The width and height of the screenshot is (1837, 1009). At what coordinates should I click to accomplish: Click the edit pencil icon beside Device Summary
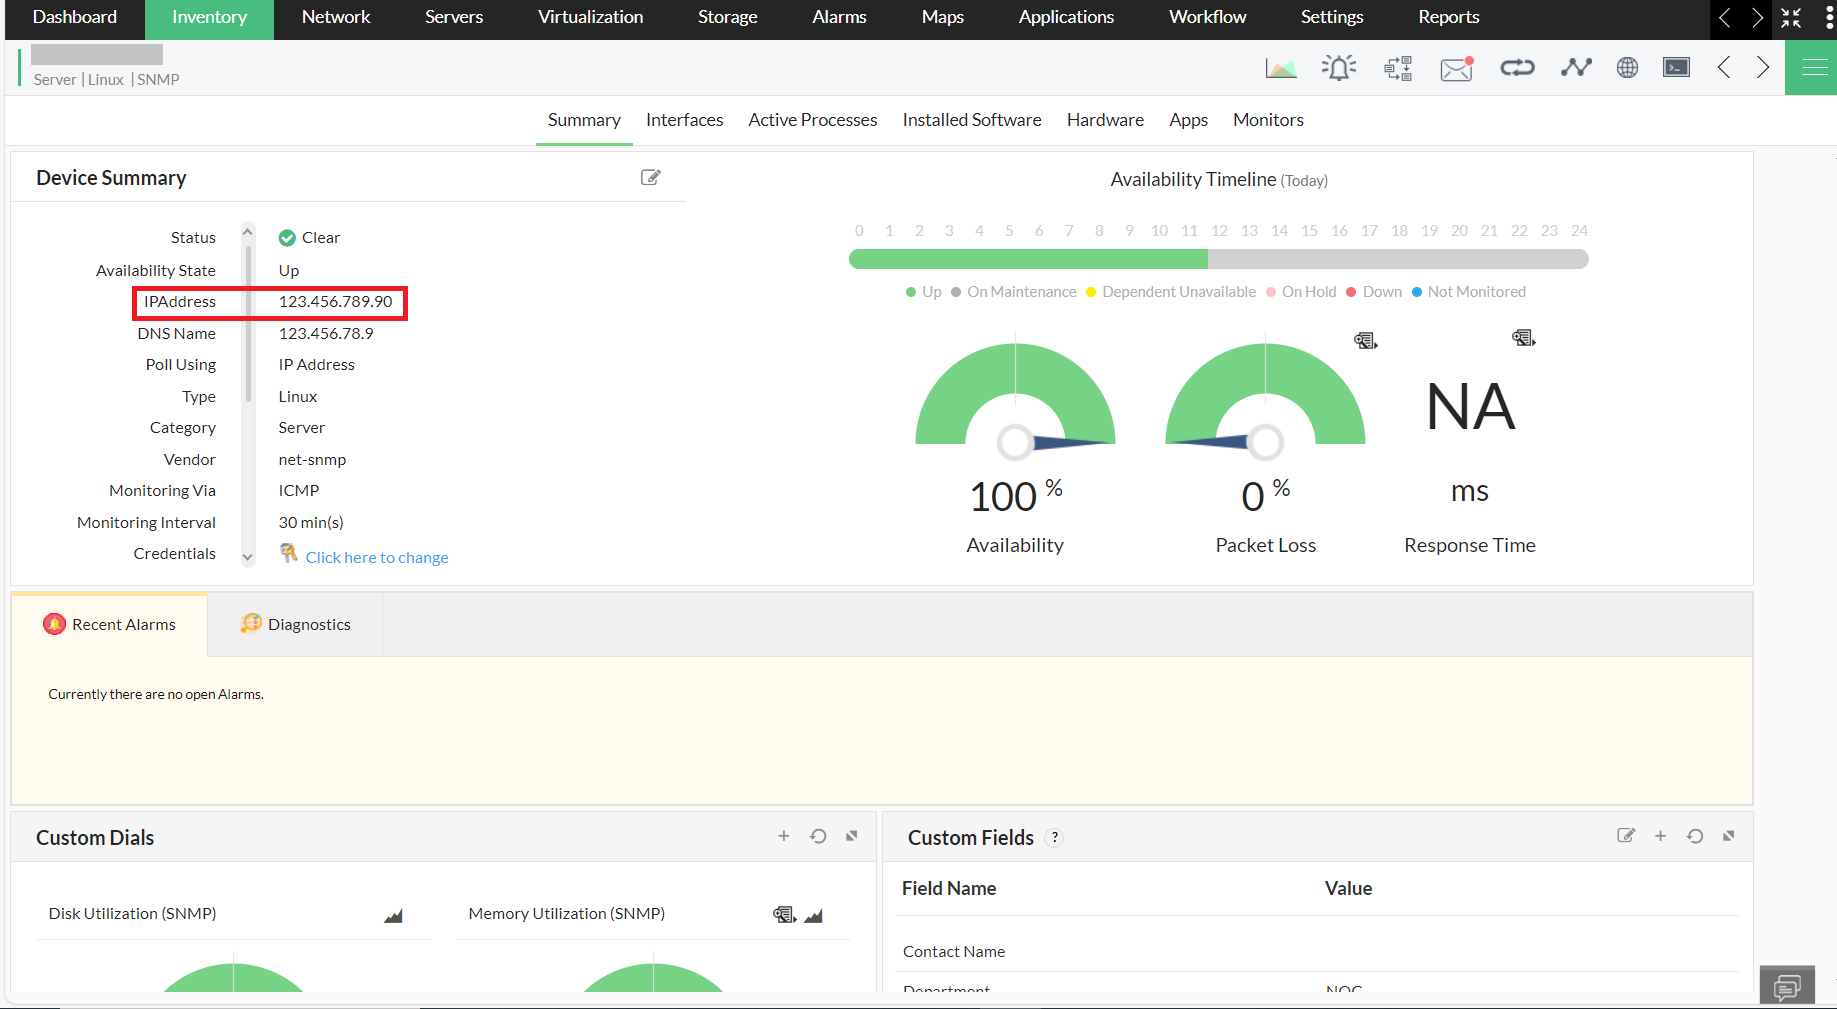point(650,177)
